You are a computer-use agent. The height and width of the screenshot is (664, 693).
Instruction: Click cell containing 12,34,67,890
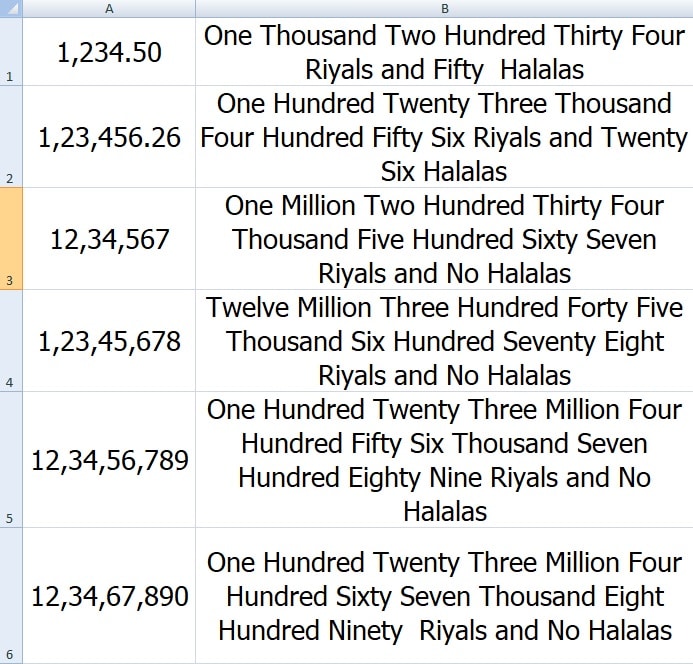(x=109, y=595)
